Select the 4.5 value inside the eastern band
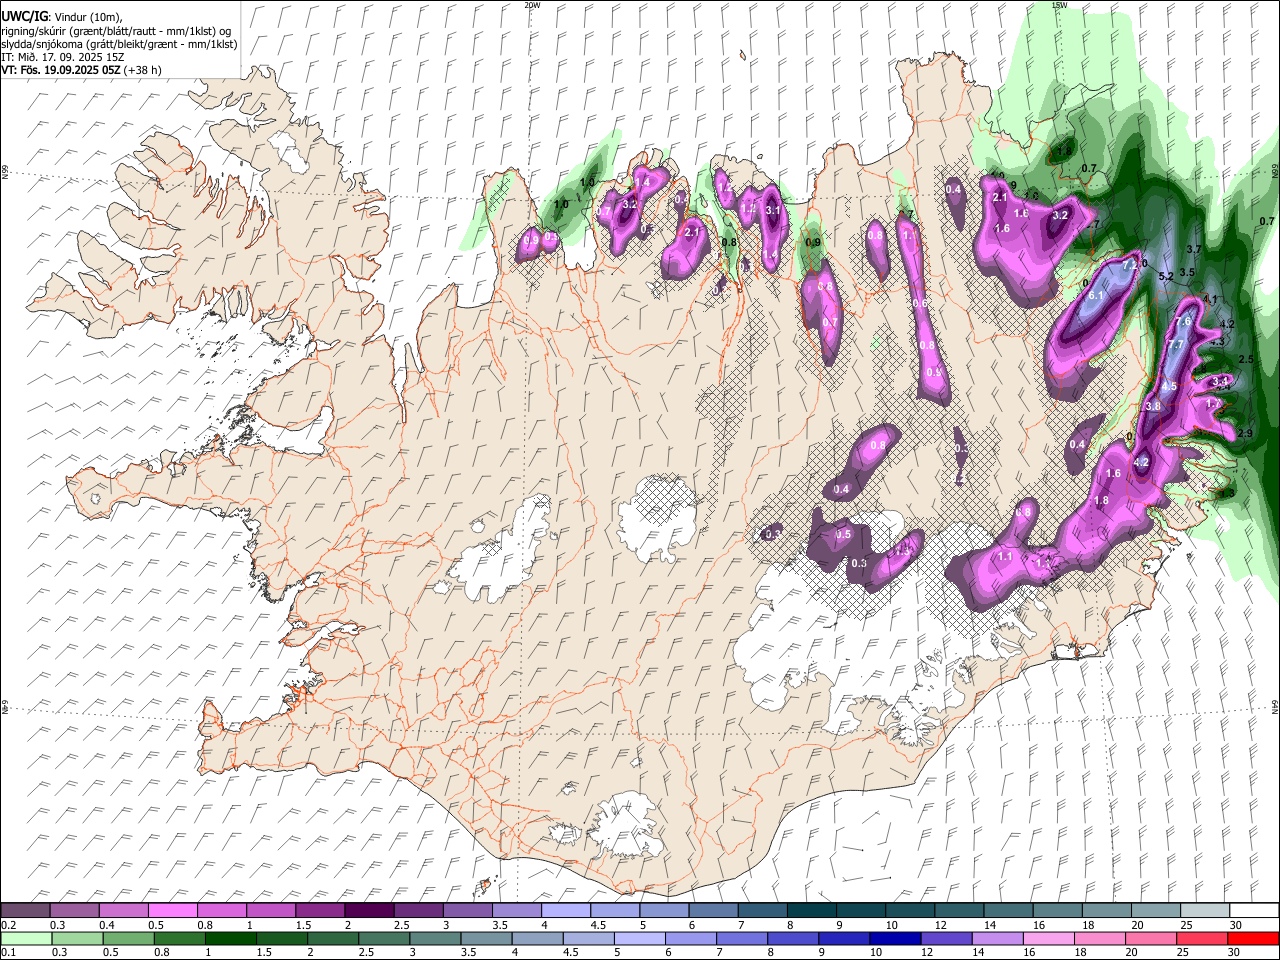 click(x=1169, y=386)
